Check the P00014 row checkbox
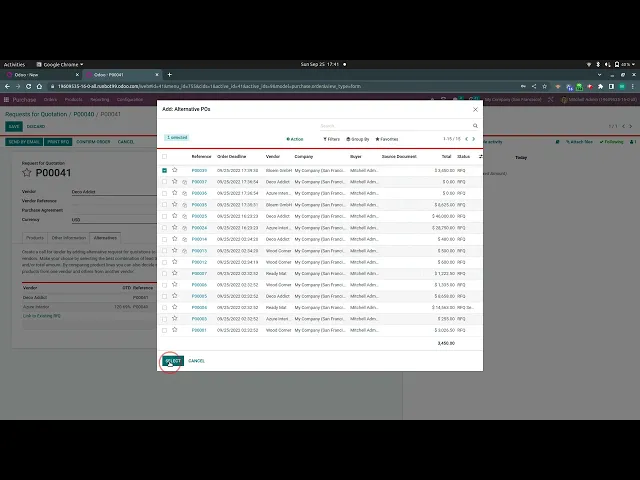This screenshot has width=640, height=480. point(164,239)
